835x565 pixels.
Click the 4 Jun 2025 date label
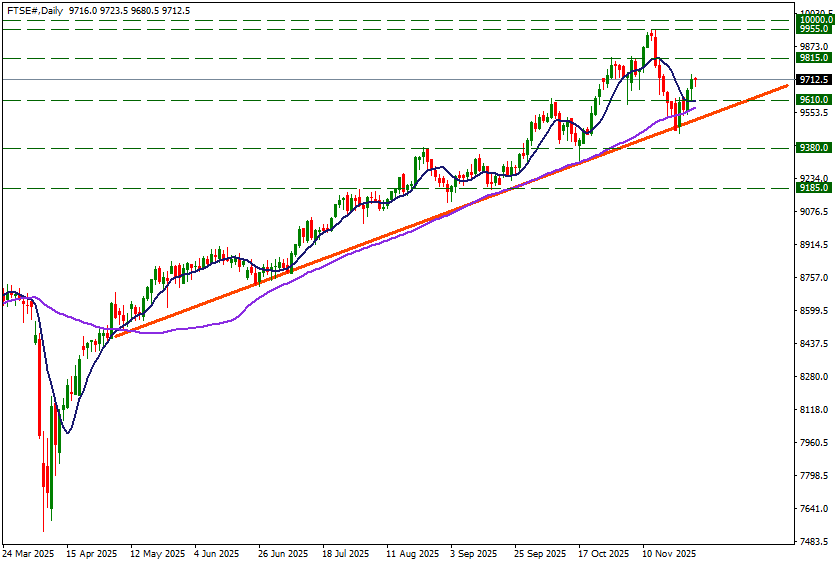tap(216, 553)
